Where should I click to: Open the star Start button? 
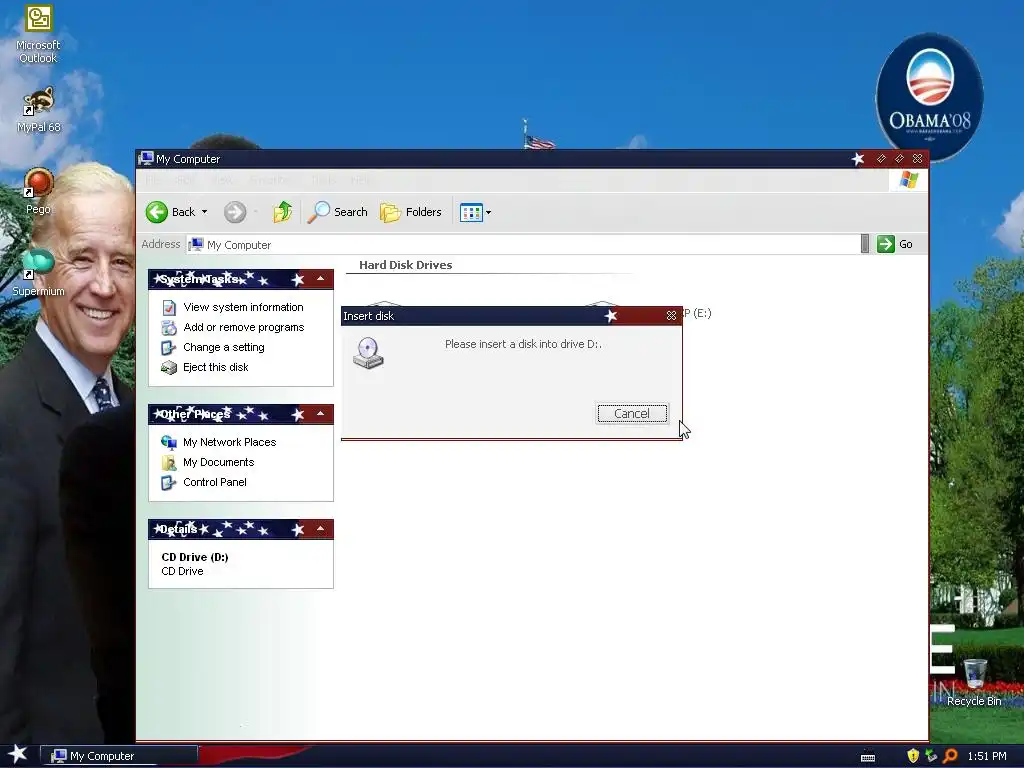(x=17, y=754)
